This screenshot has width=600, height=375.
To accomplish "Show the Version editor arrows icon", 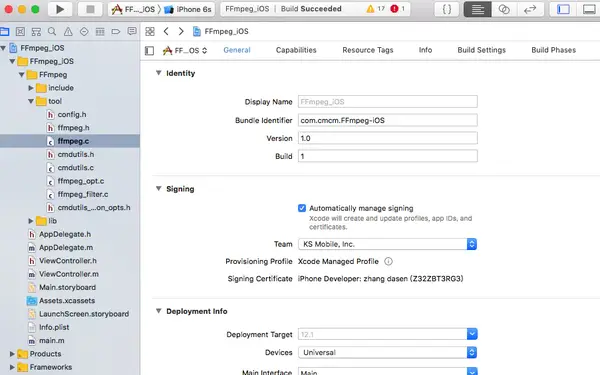I will (x=530, y=9).
